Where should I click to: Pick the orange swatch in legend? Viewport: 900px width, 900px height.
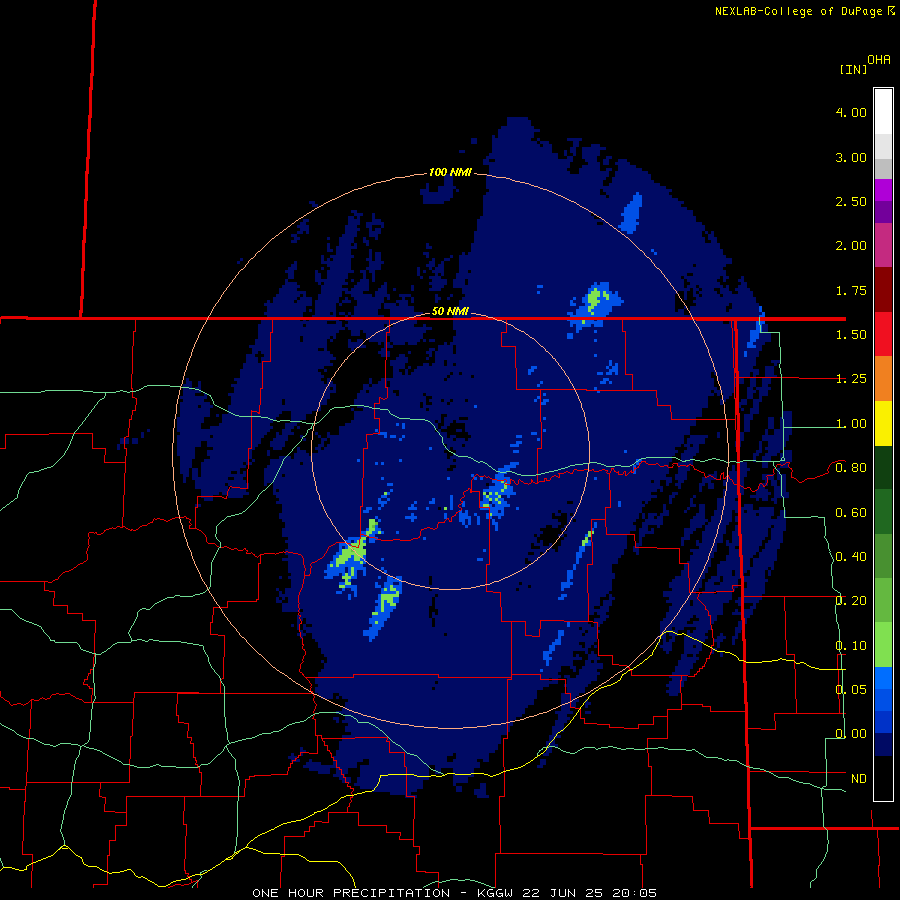pyautogui.click(x=883, y=378)
